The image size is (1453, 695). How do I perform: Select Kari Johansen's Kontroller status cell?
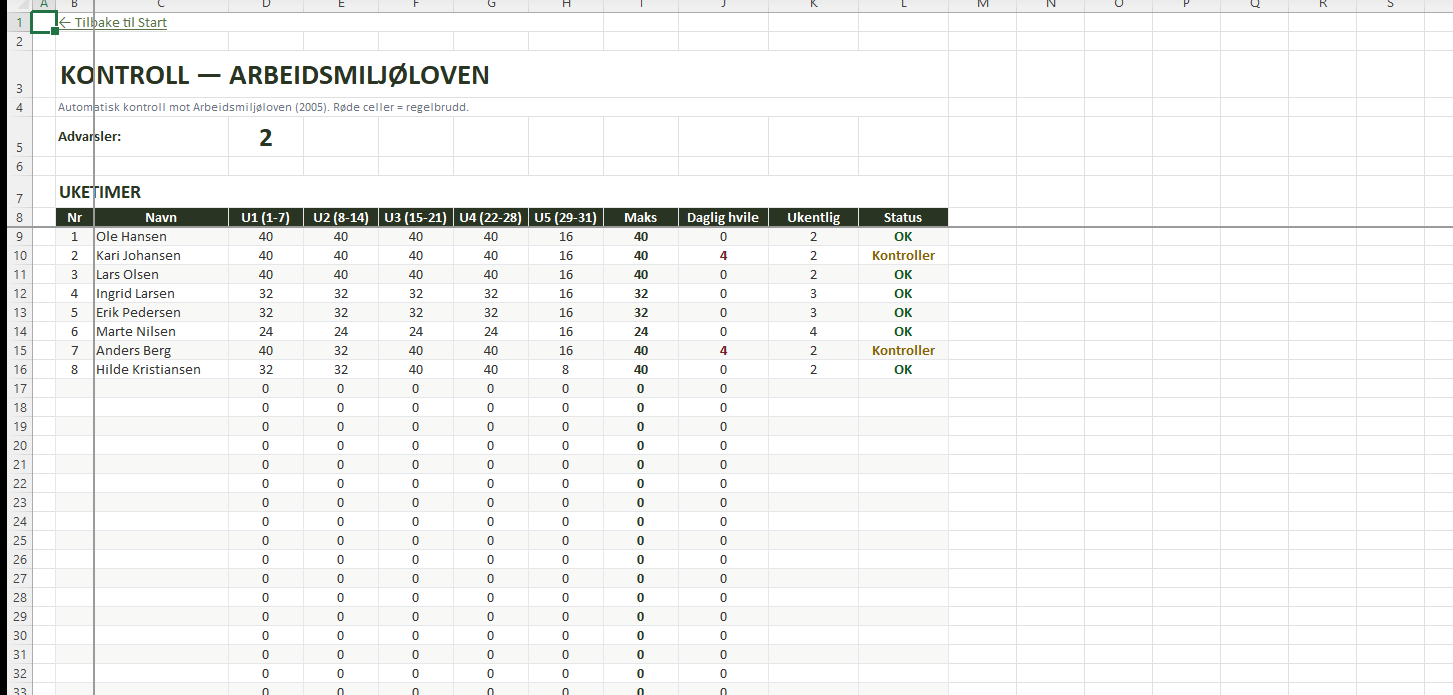click(902, 255)
